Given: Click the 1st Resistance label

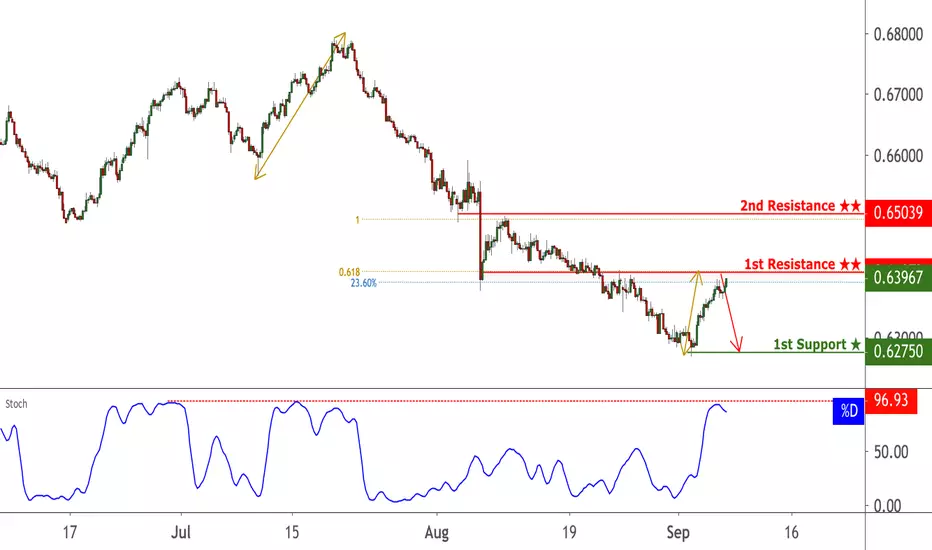Looking at the screenshot, I should 802,264.
